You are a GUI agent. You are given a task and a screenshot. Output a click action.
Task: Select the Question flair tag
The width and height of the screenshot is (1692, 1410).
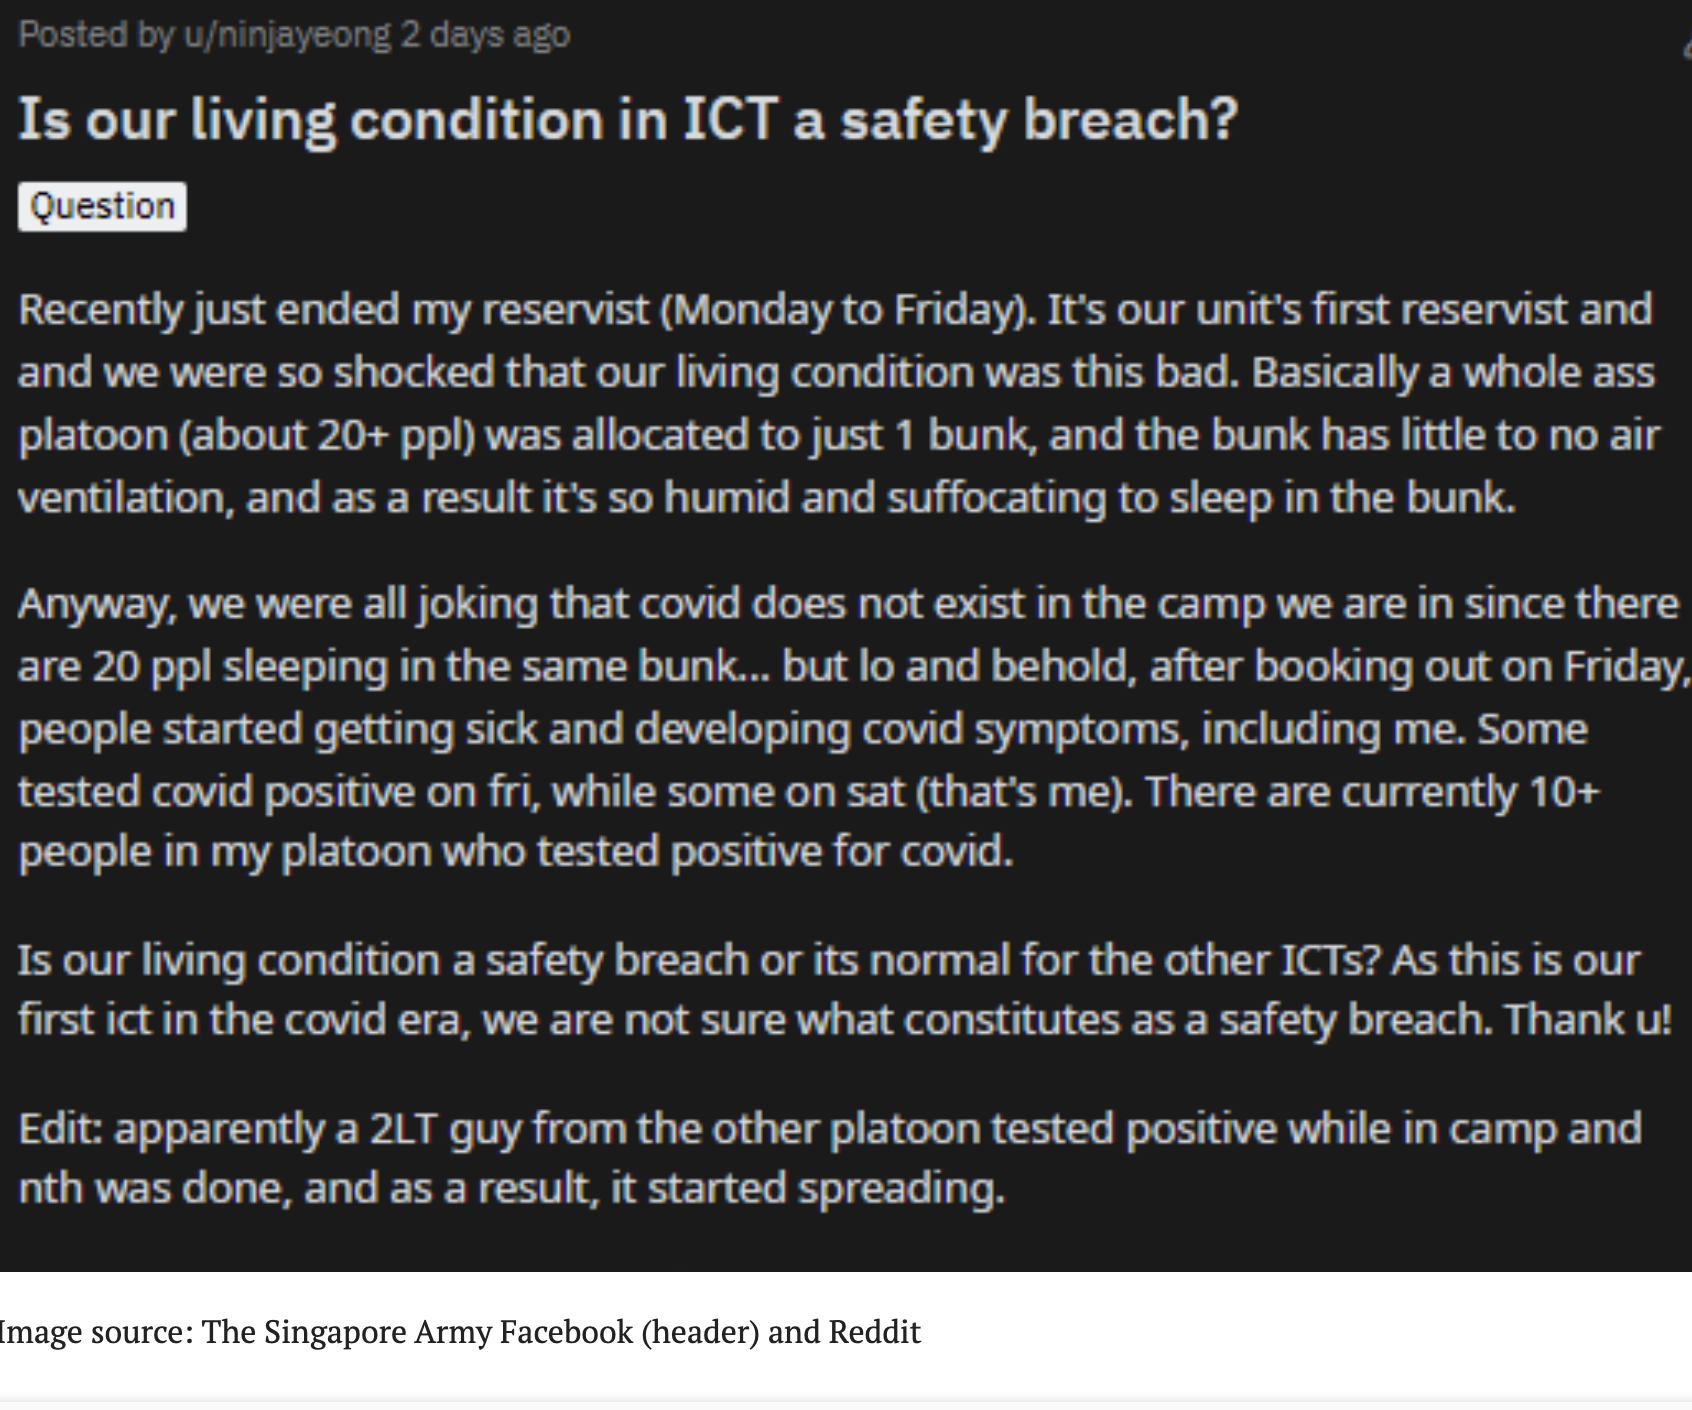(102, 206)
